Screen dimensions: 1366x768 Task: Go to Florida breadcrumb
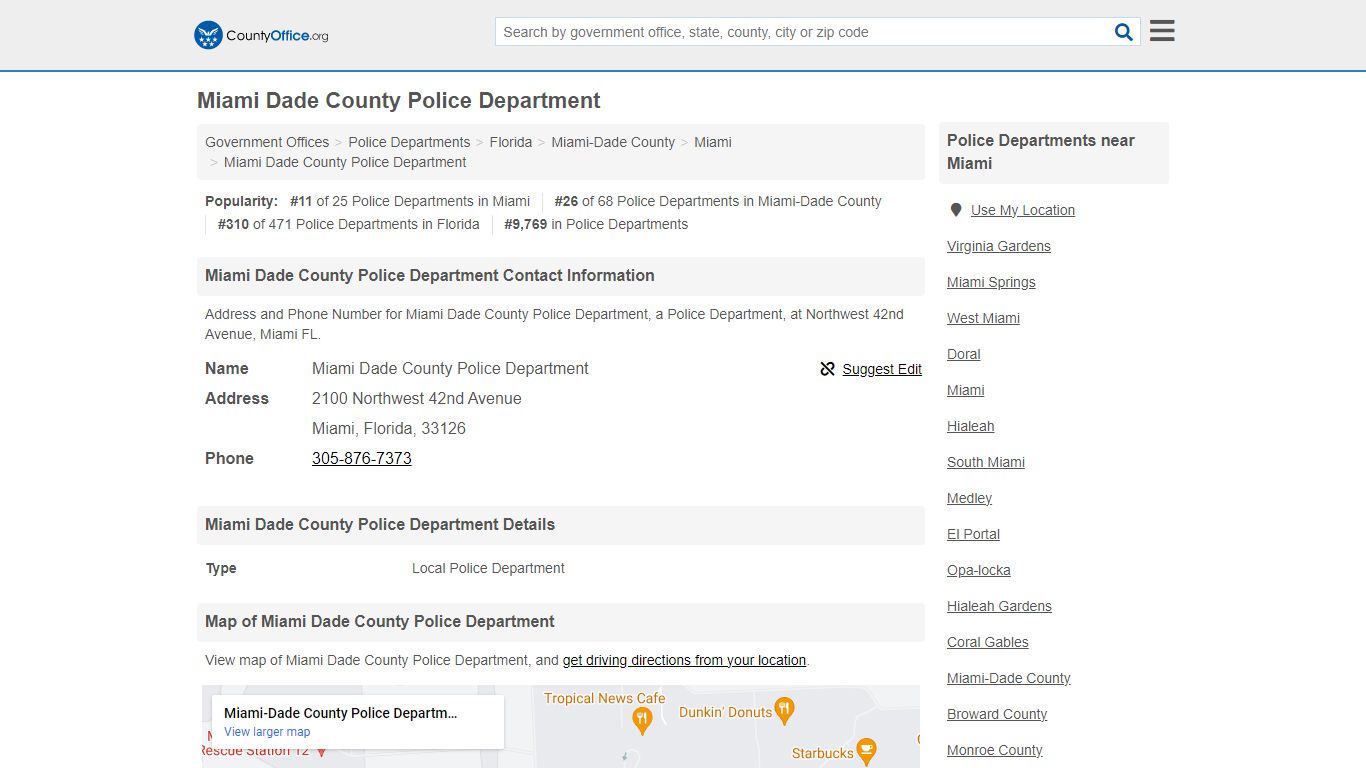pos(511,142)
